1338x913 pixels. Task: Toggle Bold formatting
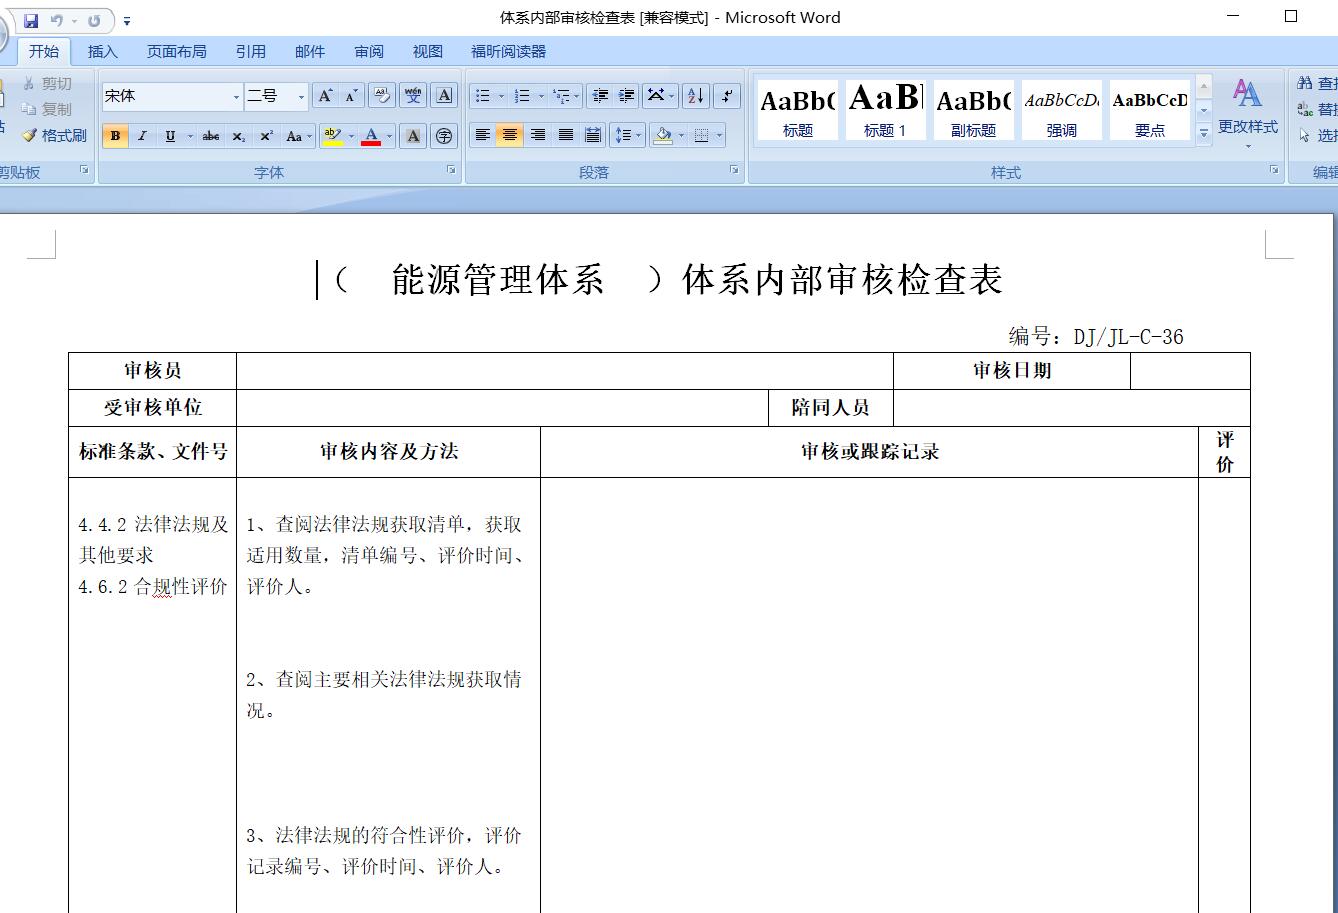[115, 136]
